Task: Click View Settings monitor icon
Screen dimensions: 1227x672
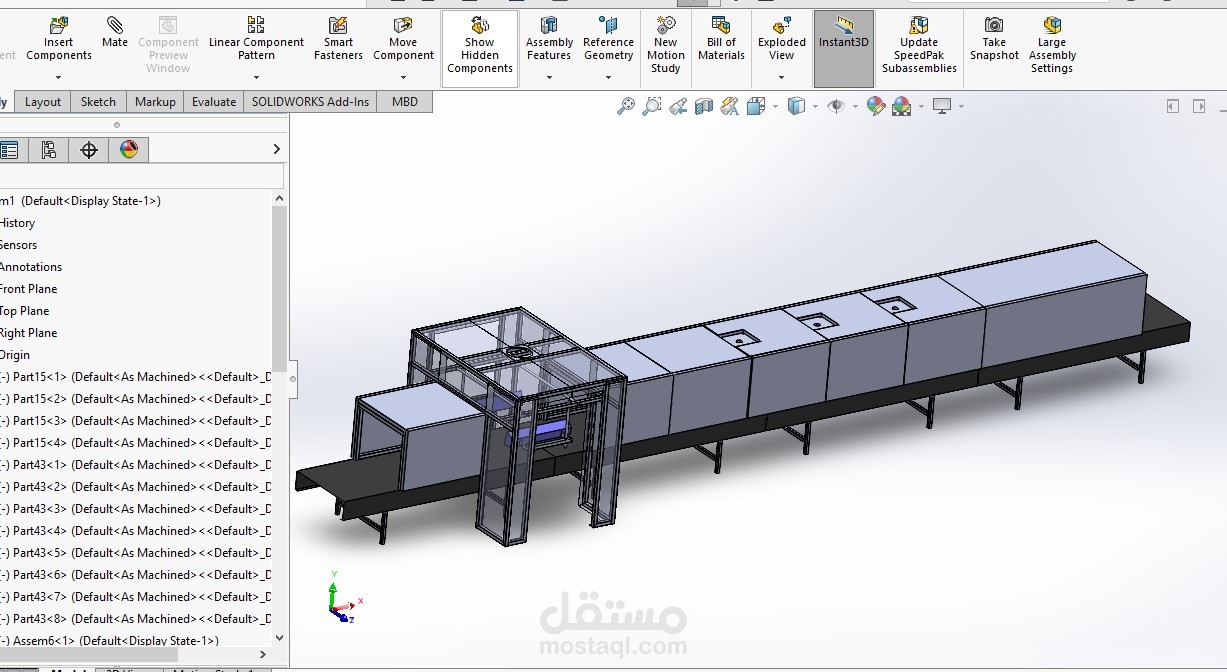Action: 942,106
